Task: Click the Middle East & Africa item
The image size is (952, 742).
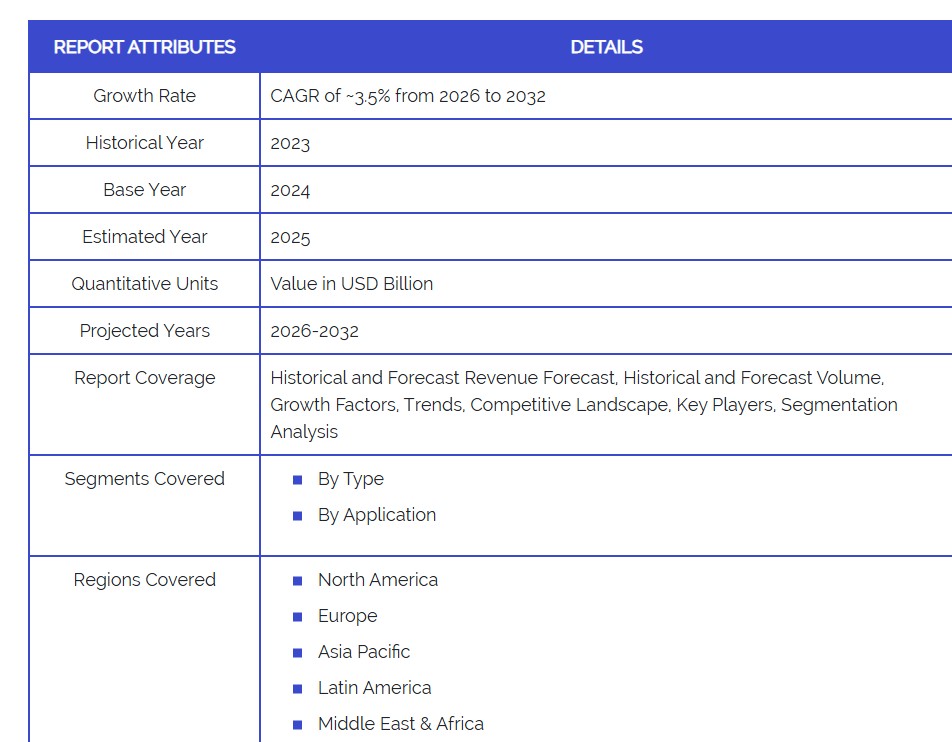Action: pyautogui.click(x=400, y=724)
